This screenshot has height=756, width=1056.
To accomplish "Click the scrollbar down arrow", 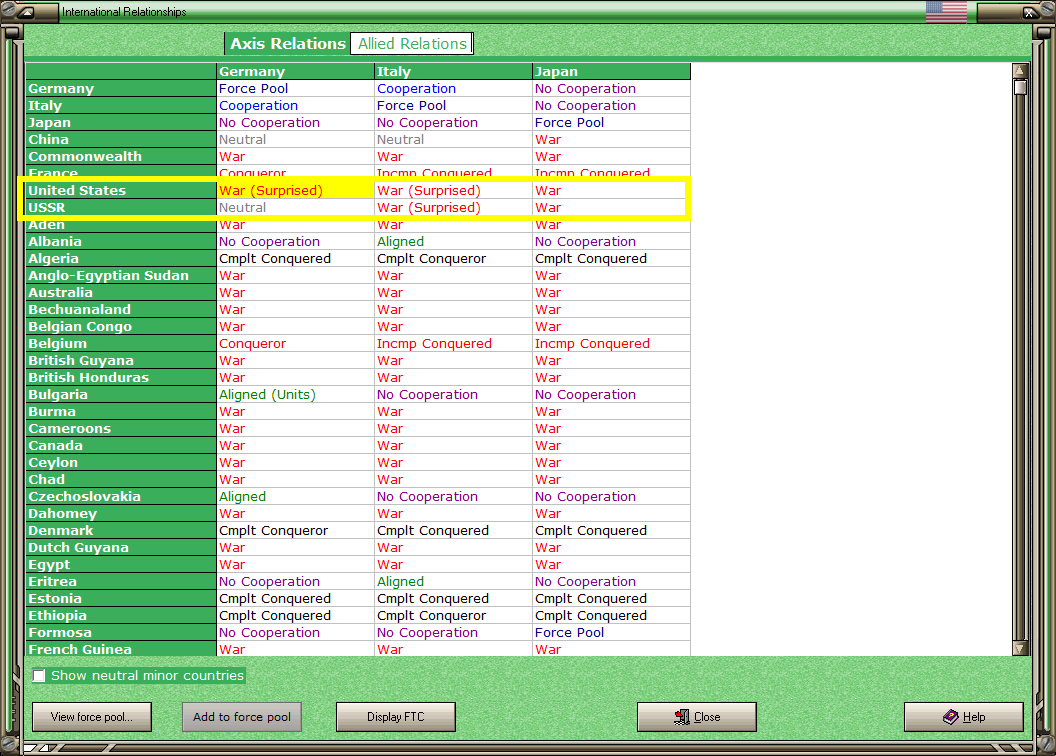I will point(1020,648).
